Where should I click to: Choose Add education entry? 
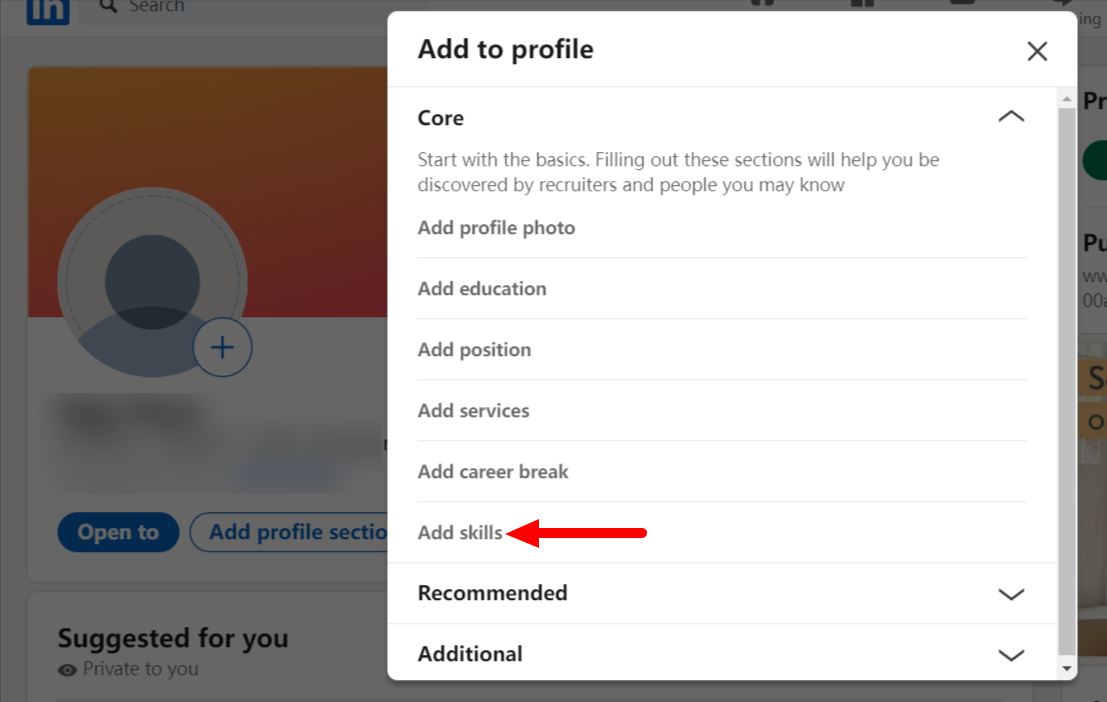coord(482,289)
